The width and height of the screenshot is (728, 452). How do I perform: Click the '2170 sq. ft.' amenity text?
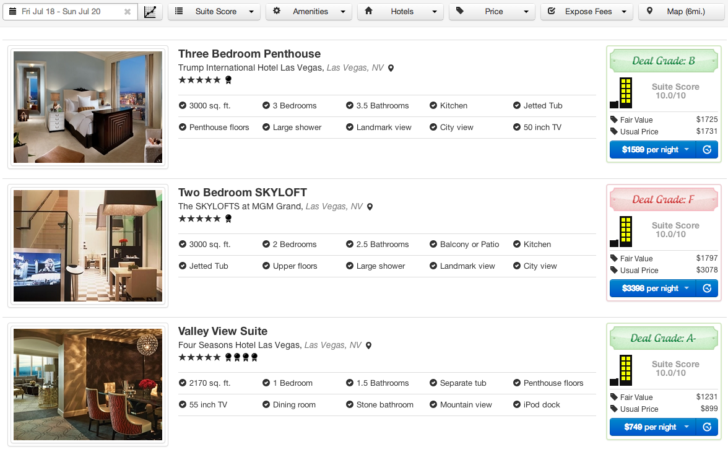(209, 383)
